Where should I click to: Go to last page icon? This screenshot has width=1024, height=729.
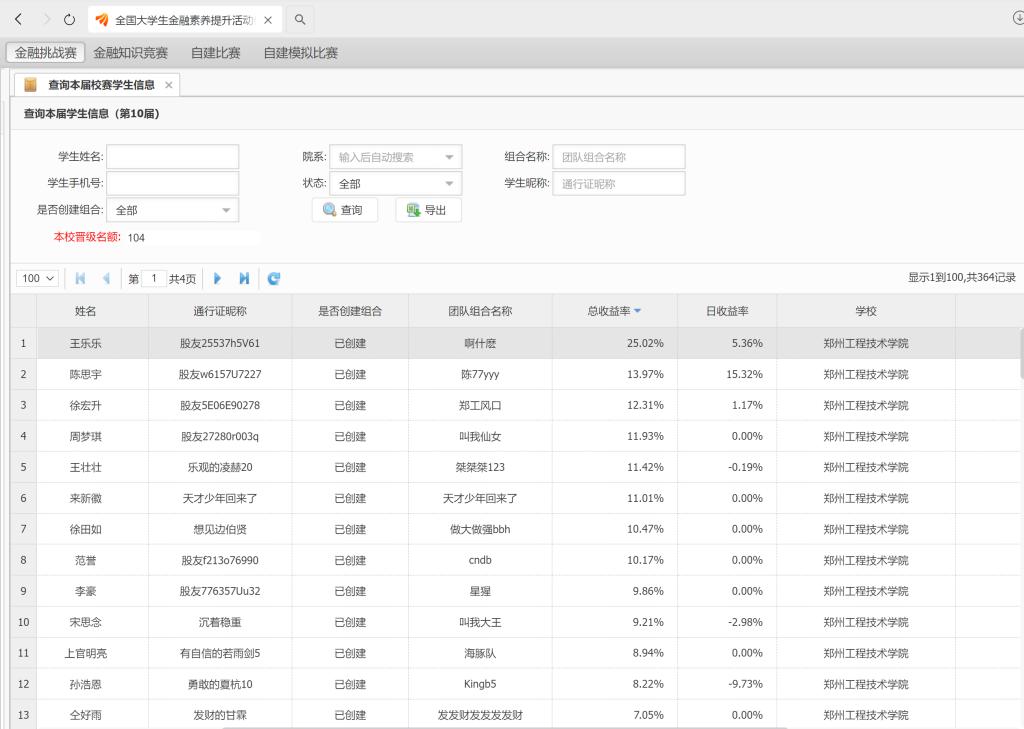click(244, 278)
